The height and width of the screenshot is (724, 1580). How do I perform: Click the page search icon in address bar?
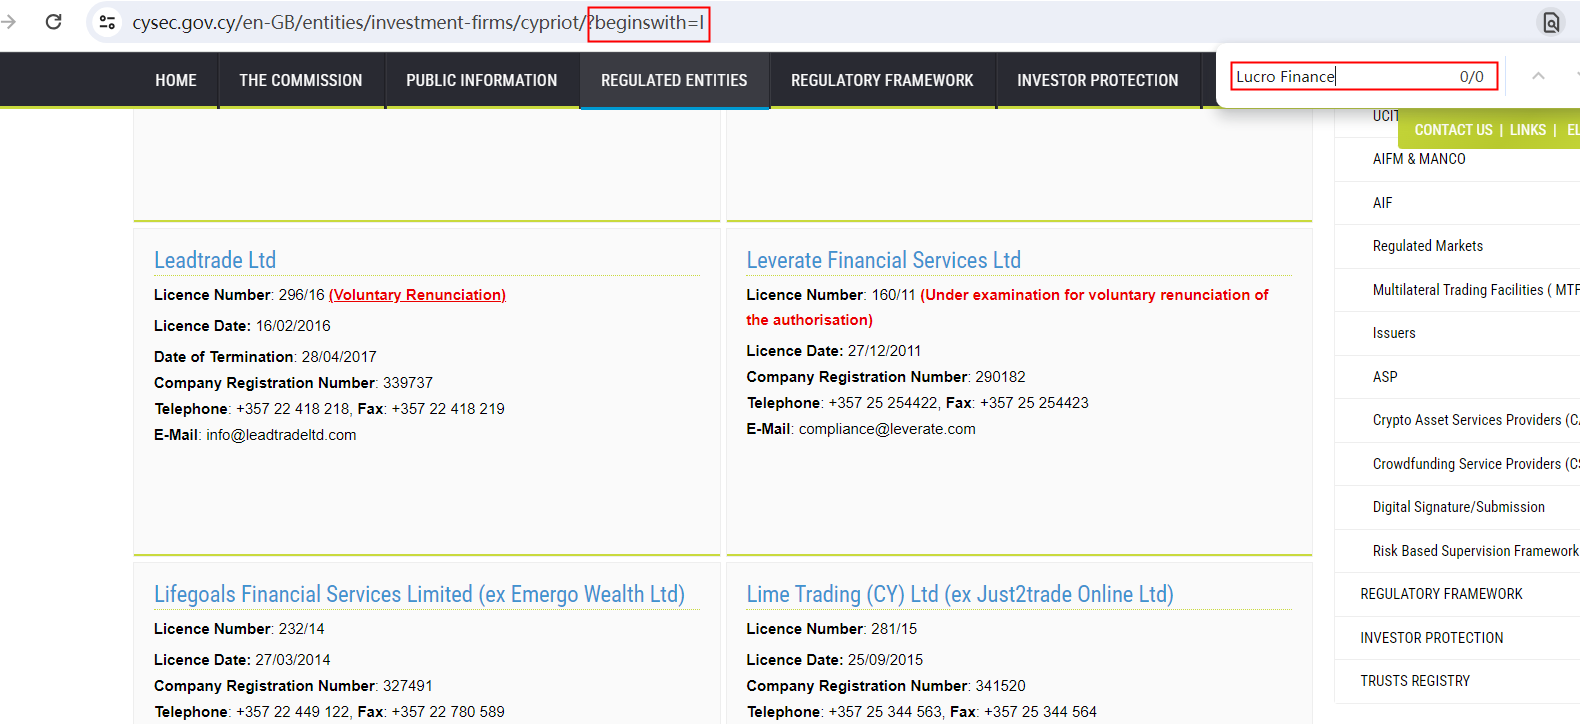pos(1551,22)
